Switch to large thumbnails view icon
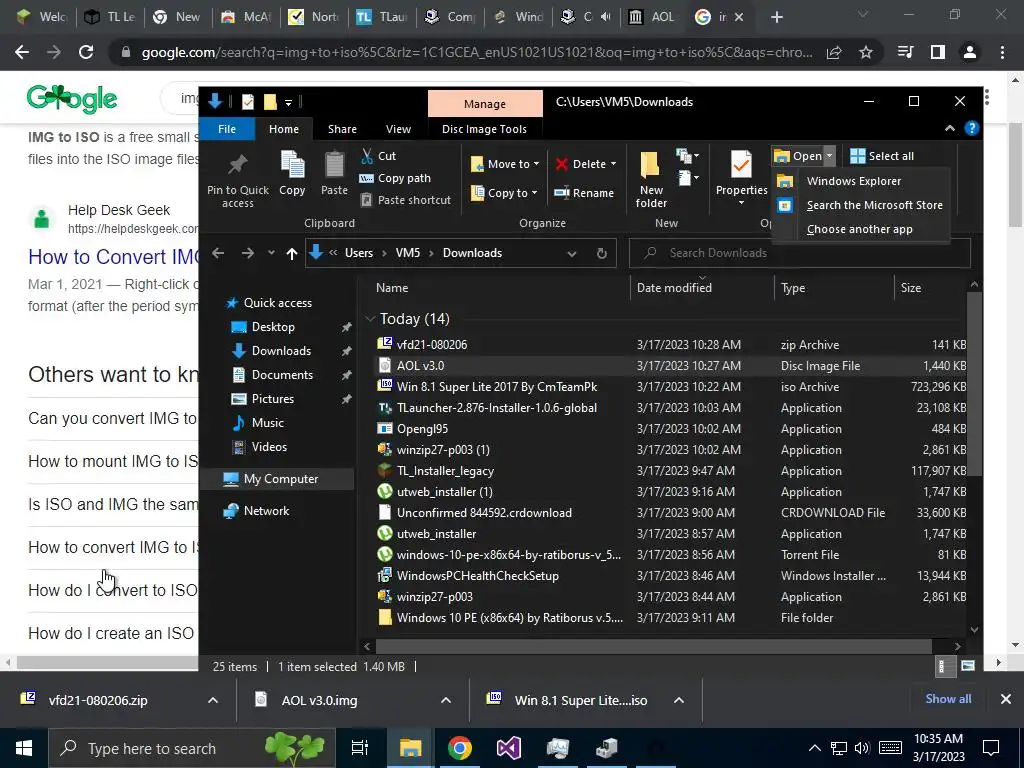 pyautogui.click(x=968, y=666)
